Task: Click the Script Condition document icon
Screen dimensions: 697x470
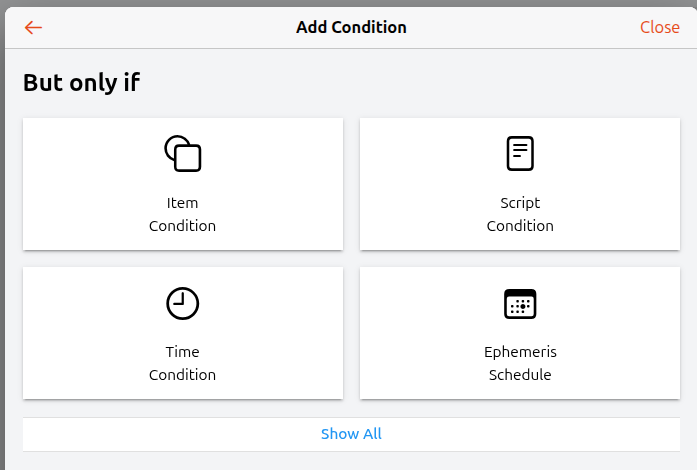Action: pos(520,153)
